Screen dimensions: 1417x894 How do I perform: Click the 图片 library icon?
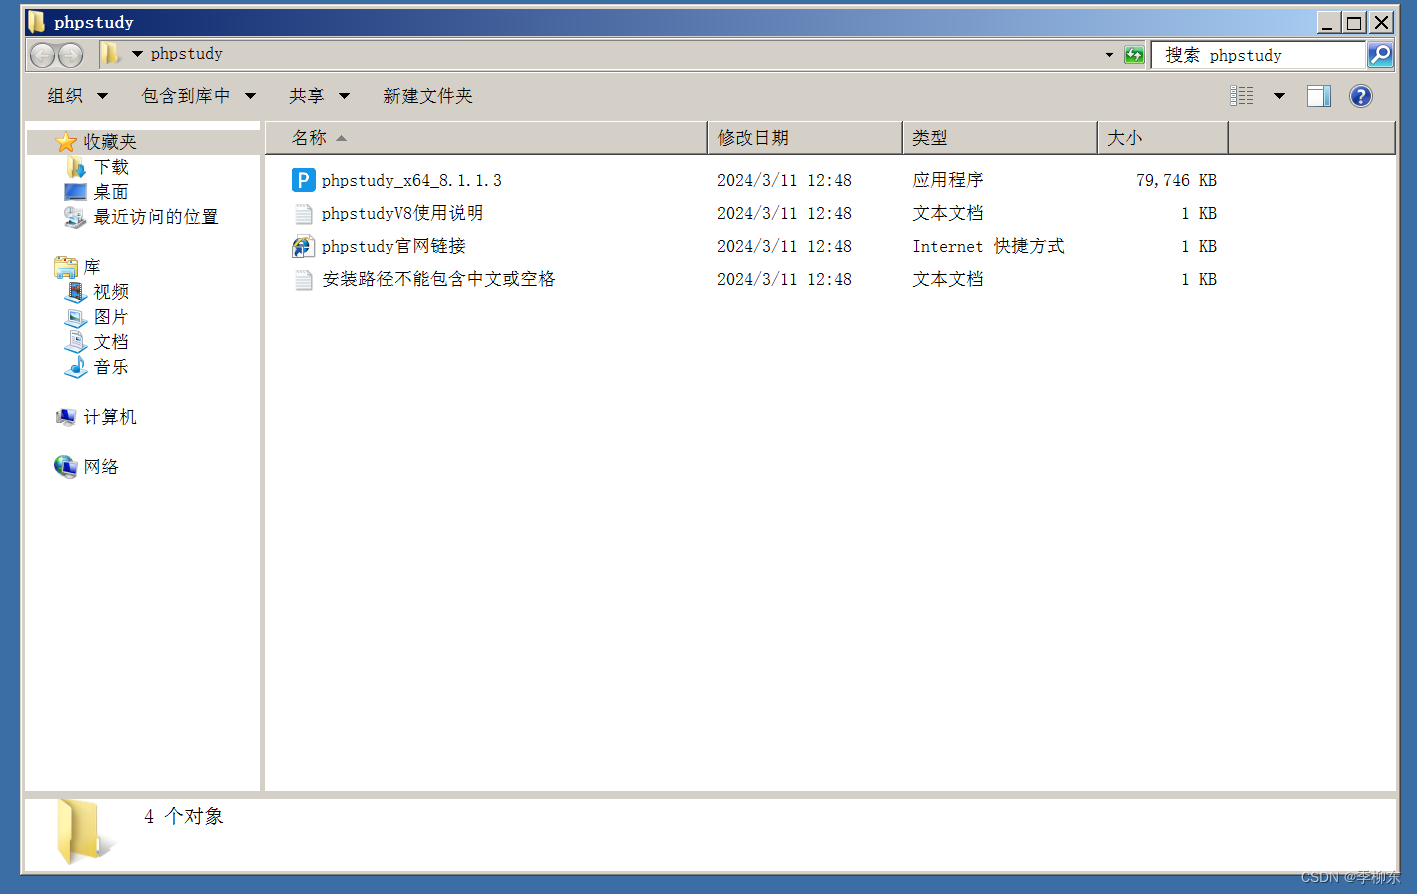coord(76,317)
